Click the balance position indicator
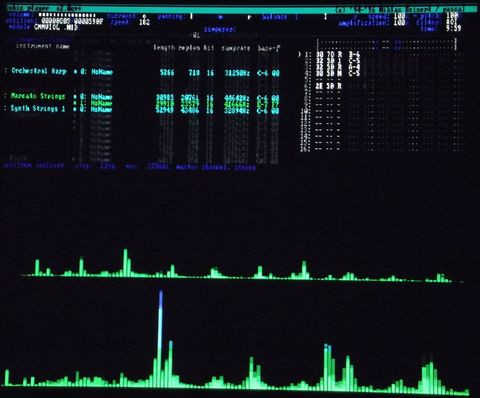480x398 pixels. pyautogui.click(x=325, y=17)
